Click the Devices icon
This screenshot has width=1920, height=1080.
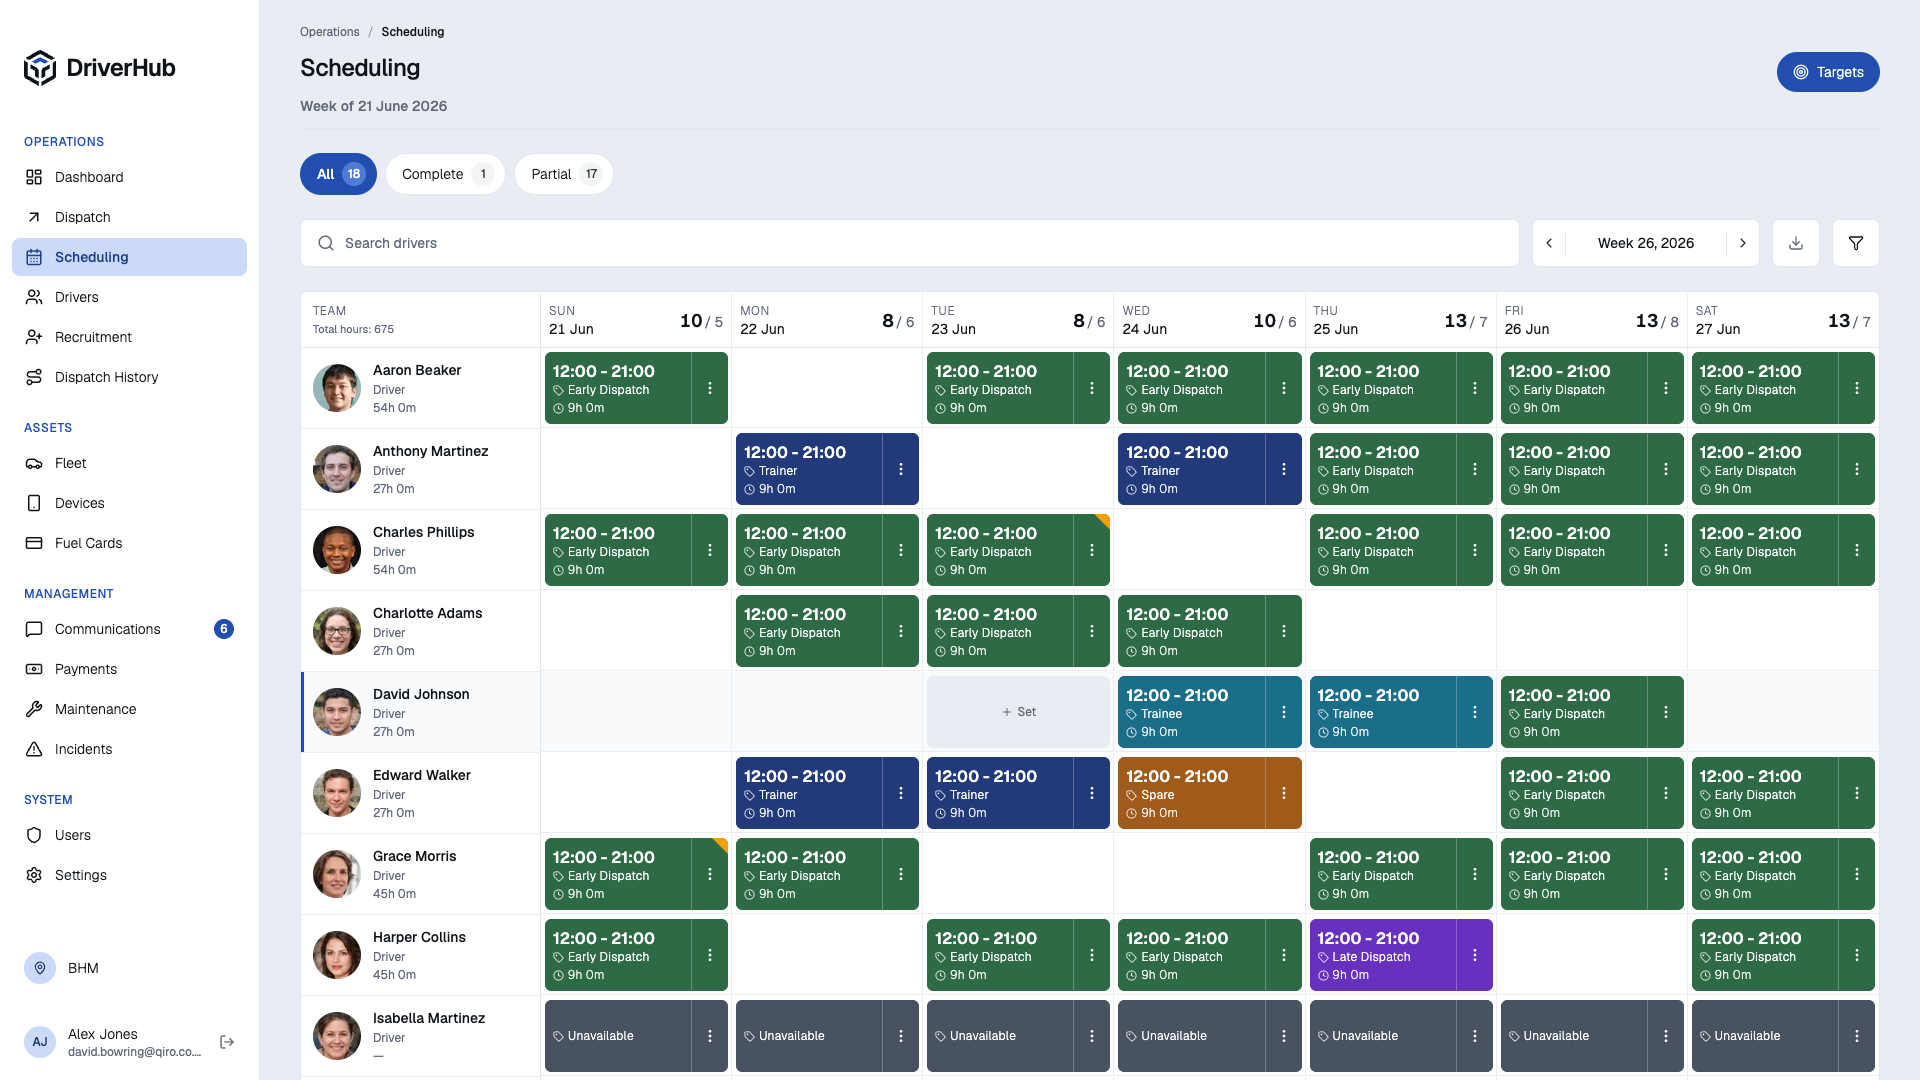[34, 503]
